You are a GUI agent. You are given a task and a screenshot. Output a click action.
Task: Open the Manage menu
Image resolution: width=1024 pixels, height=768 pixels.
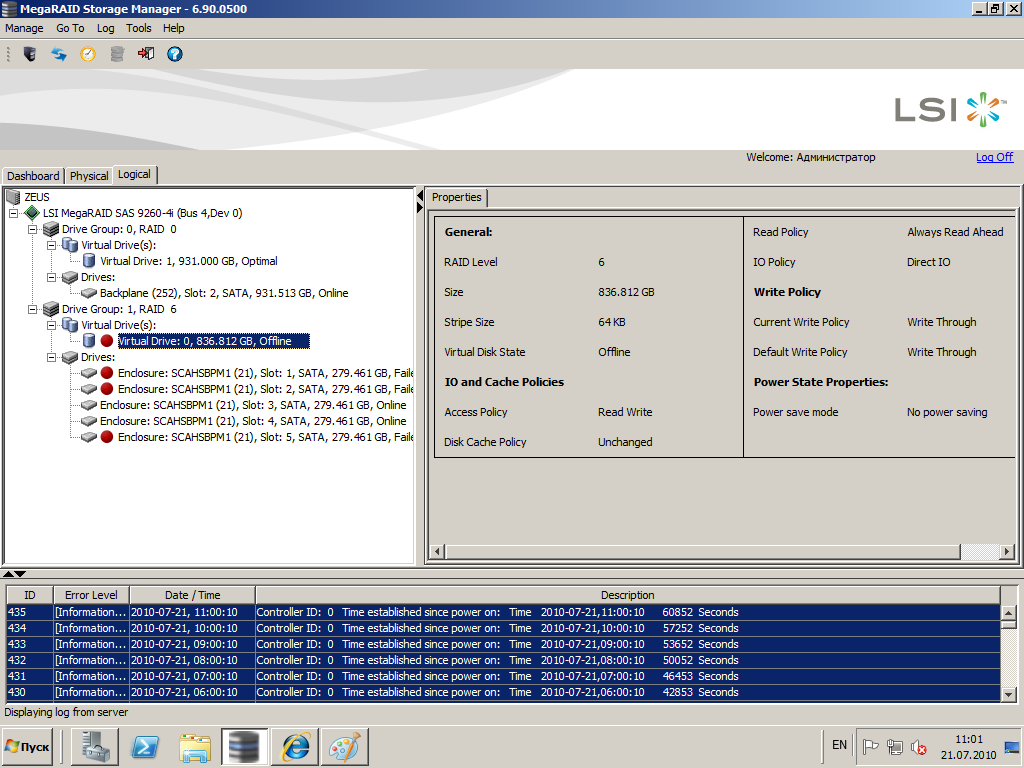[x=24, y=29]
